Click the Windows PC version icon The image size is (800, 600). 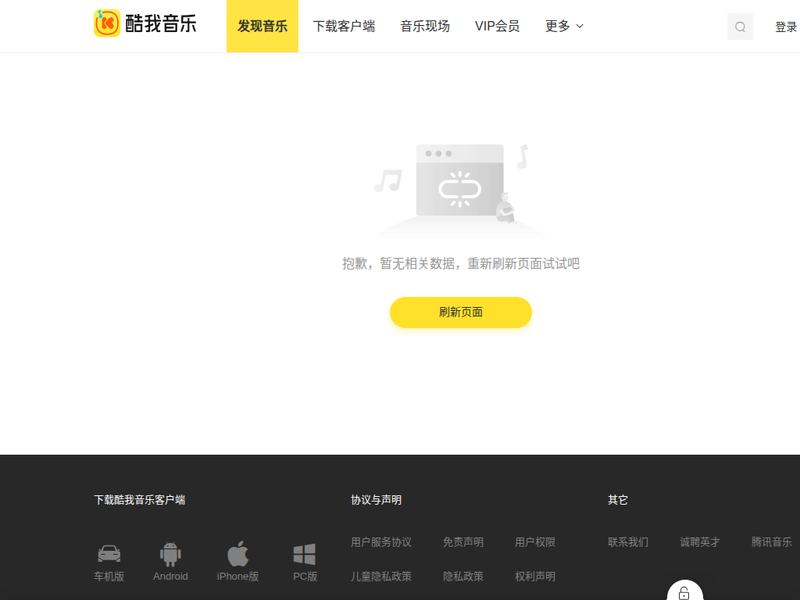[x=305, y=554]
